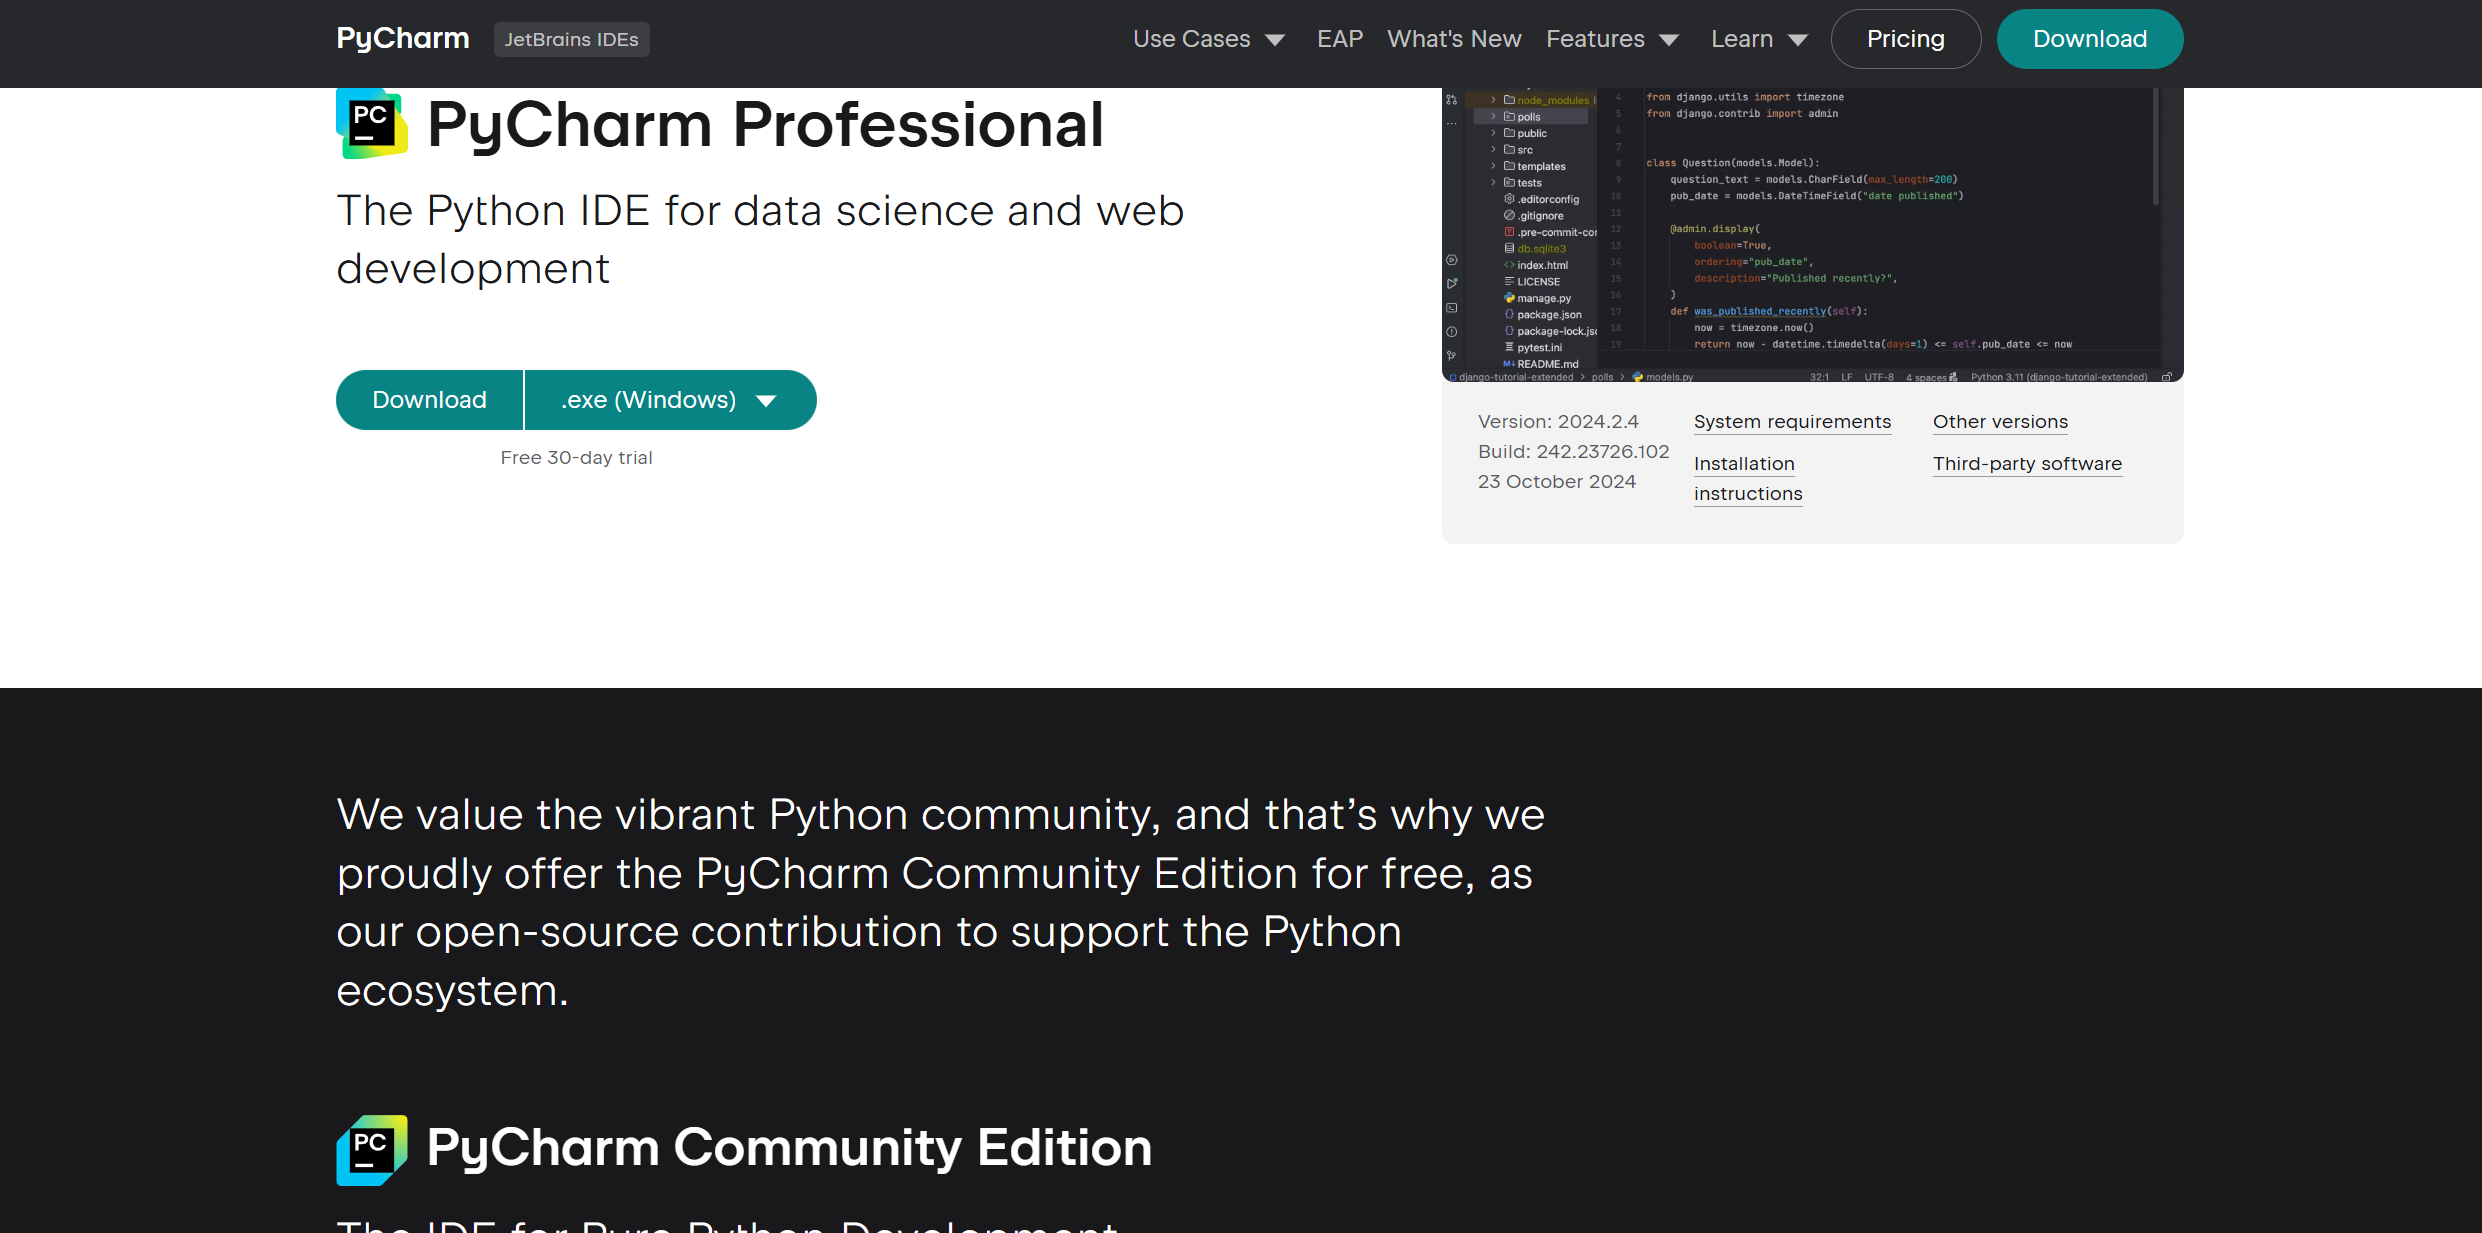This screenshot has width=2482, height=1233.
Task: Click the polls folder in IDE preview
Action: 1530,117
